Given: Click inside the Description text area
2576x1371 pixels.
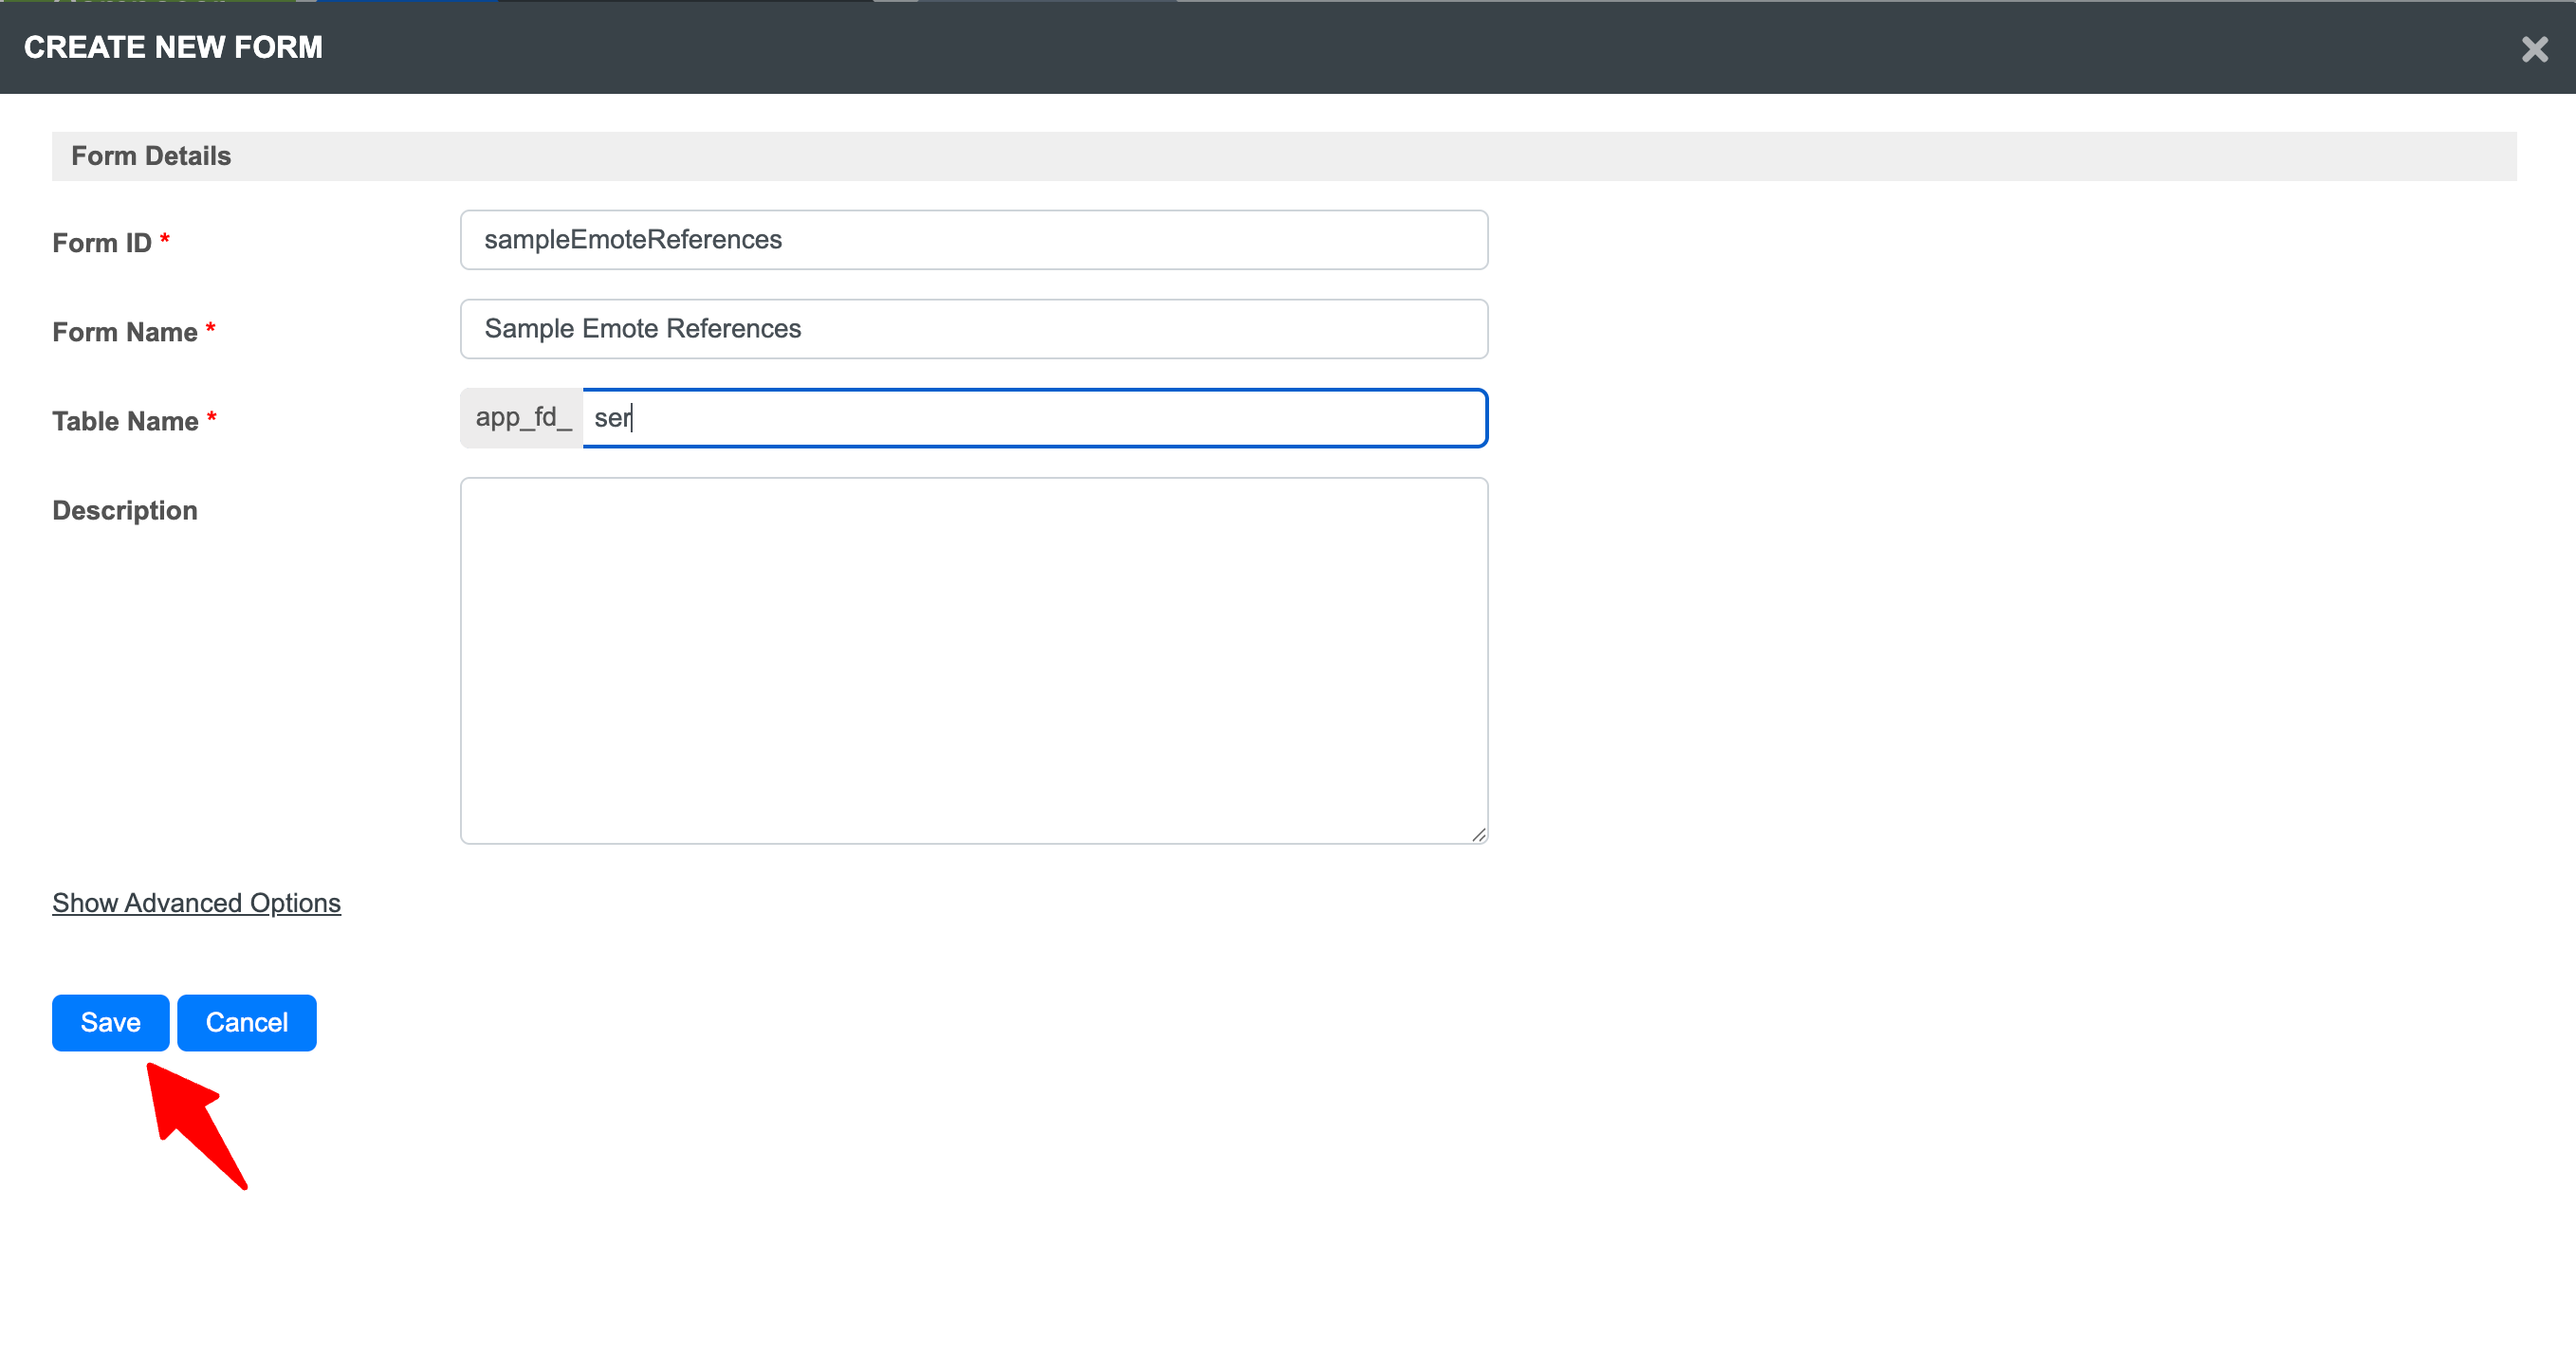Looking at the screenshot, I should click(973, 661).
